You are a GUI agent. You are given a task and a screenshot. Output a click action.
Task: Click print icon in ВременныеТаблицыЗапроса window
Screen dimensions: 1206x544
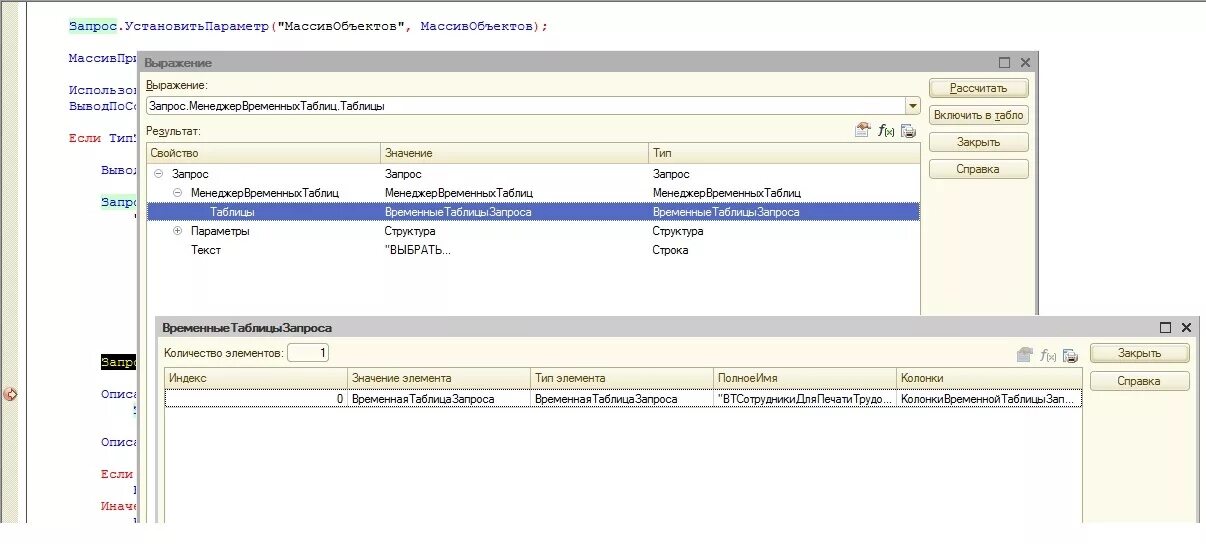pyautogui.click(x=1070, y=355)
